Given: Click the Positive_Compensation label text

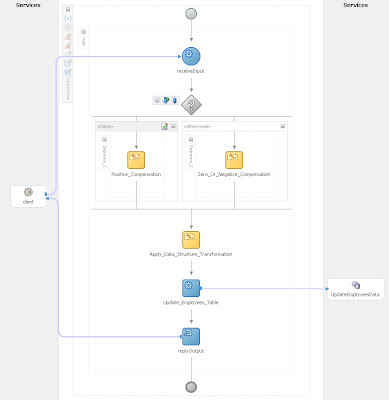Looking at the screenshot, I should pos(136,174).
